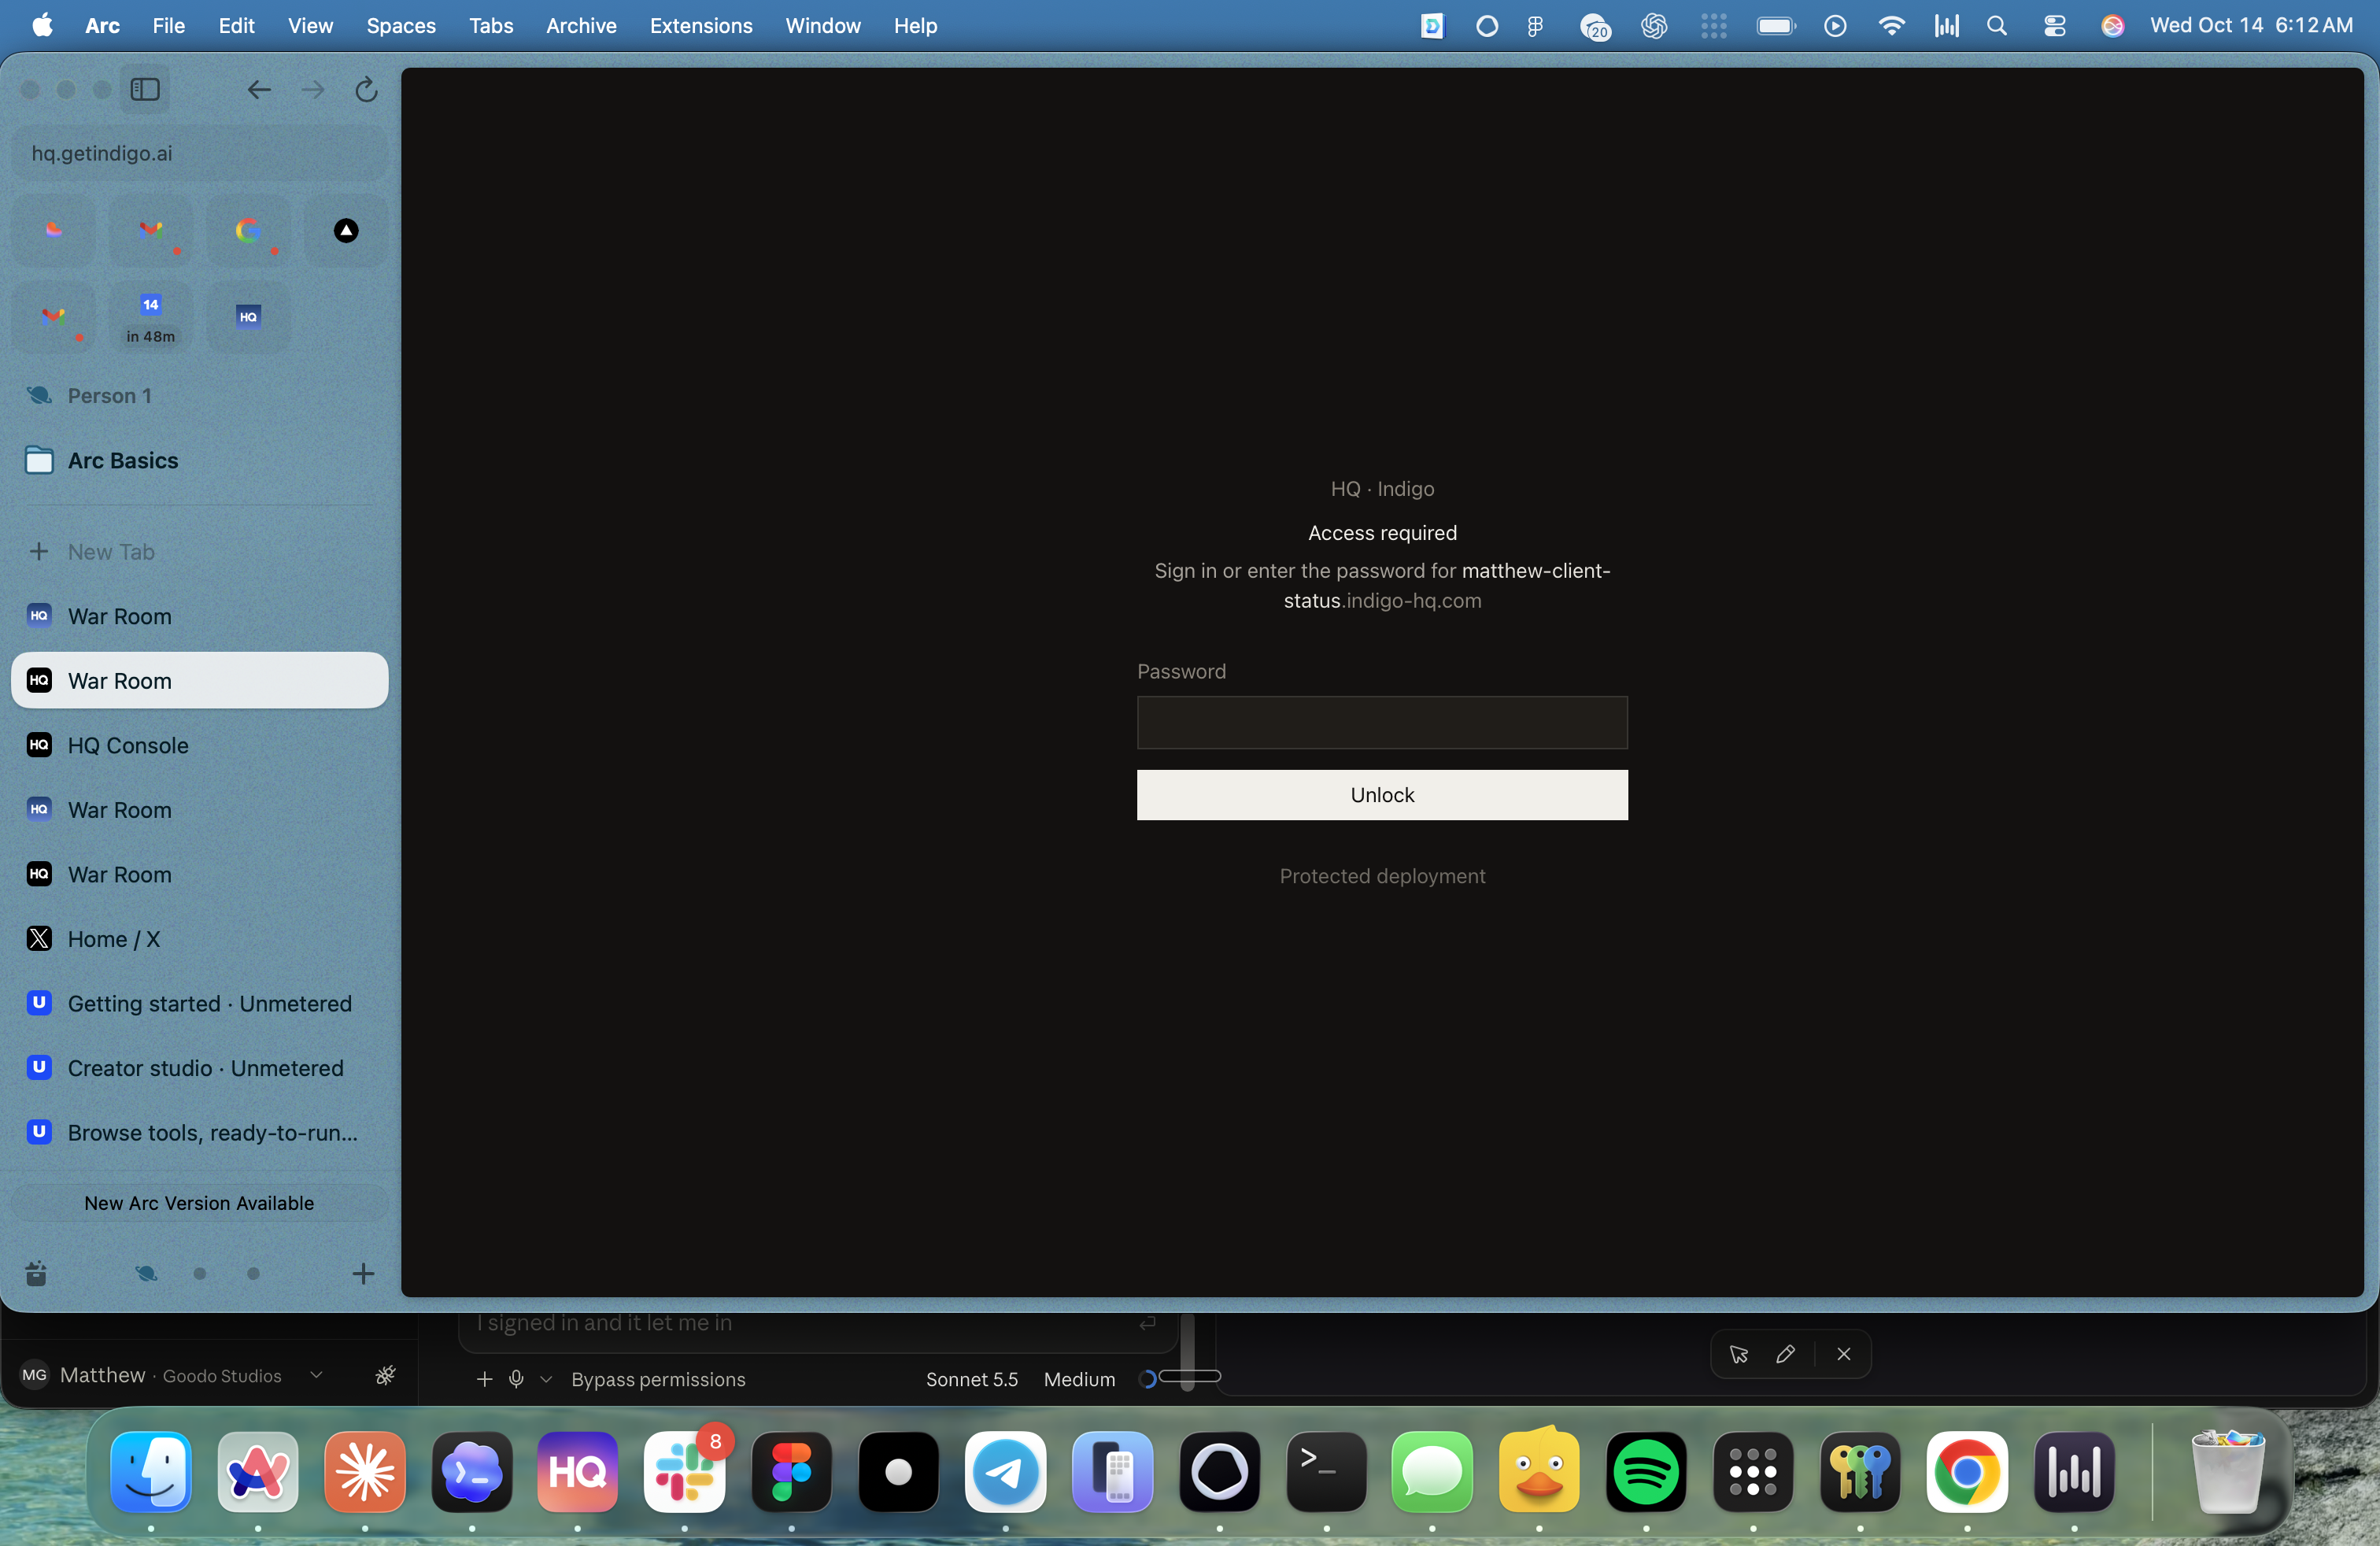Open Getting started · Unmetered tab

199,1003
